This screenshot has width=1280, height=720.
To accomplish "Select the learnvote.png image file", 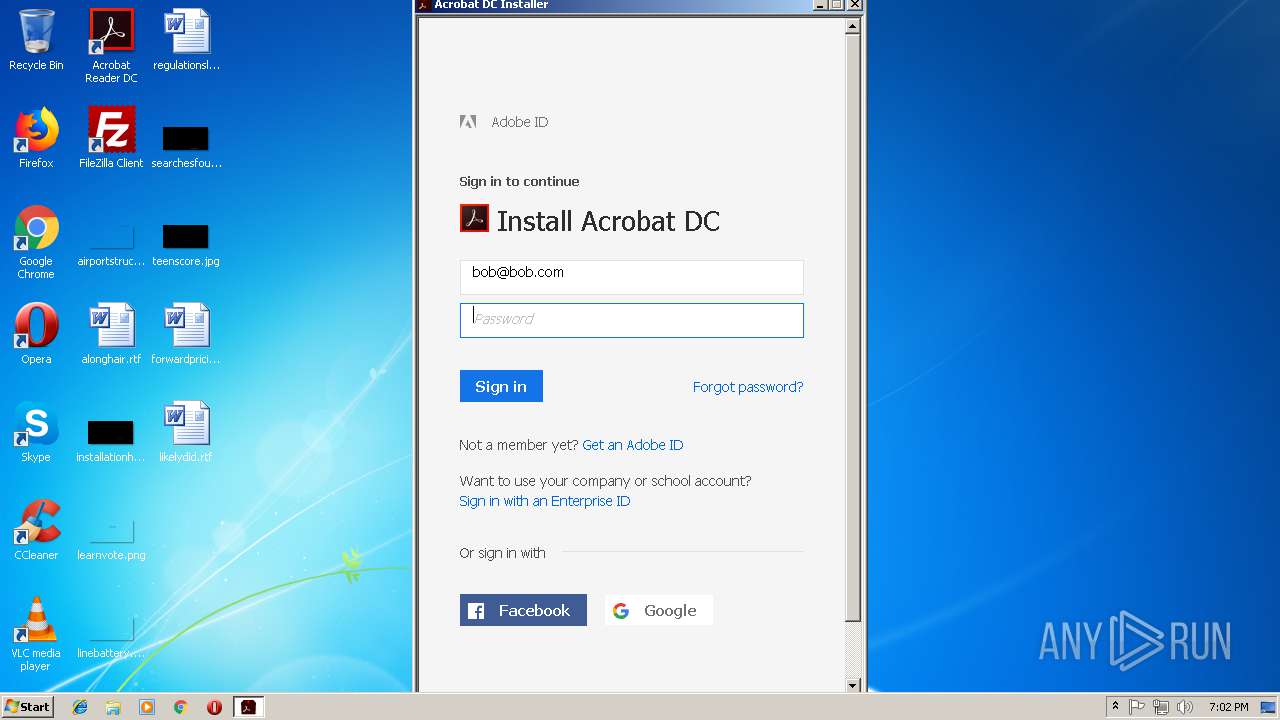I will [111, 540].
